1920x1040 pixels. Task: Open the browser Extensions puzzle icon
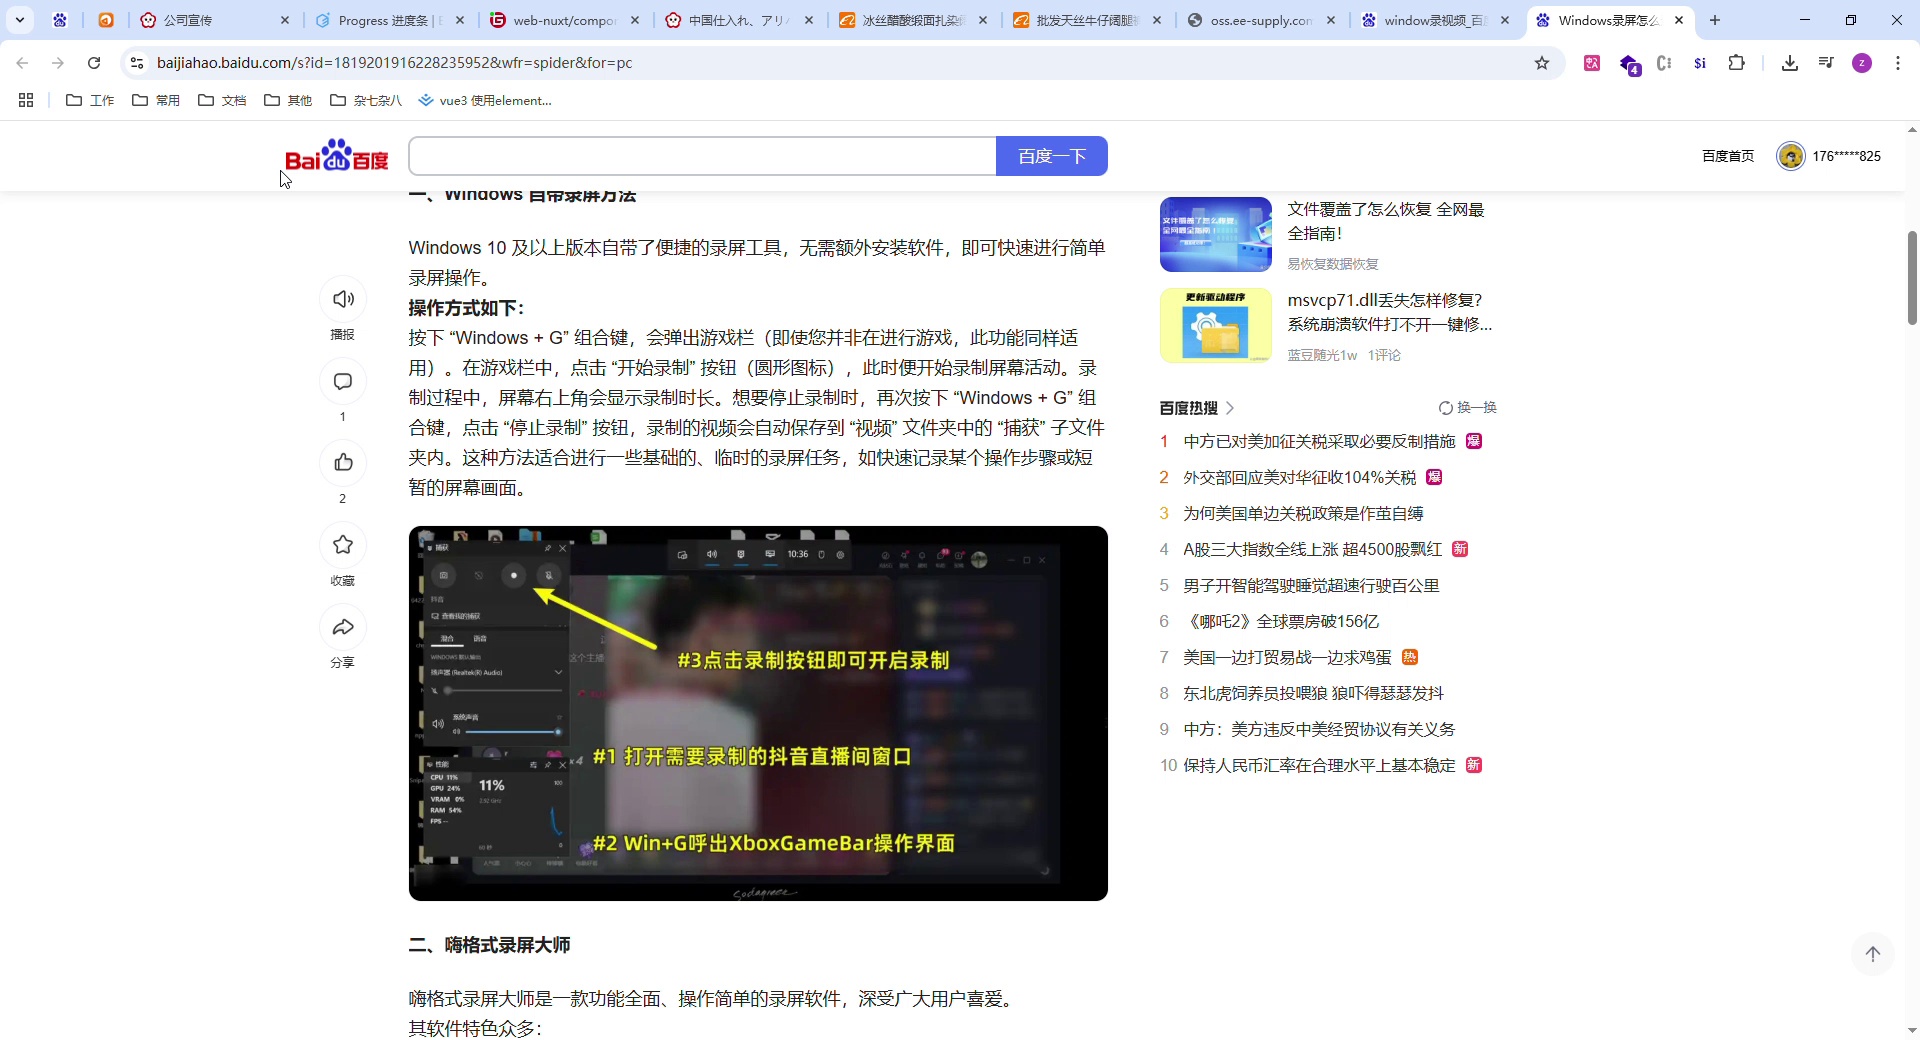[x=1736, y=63]
